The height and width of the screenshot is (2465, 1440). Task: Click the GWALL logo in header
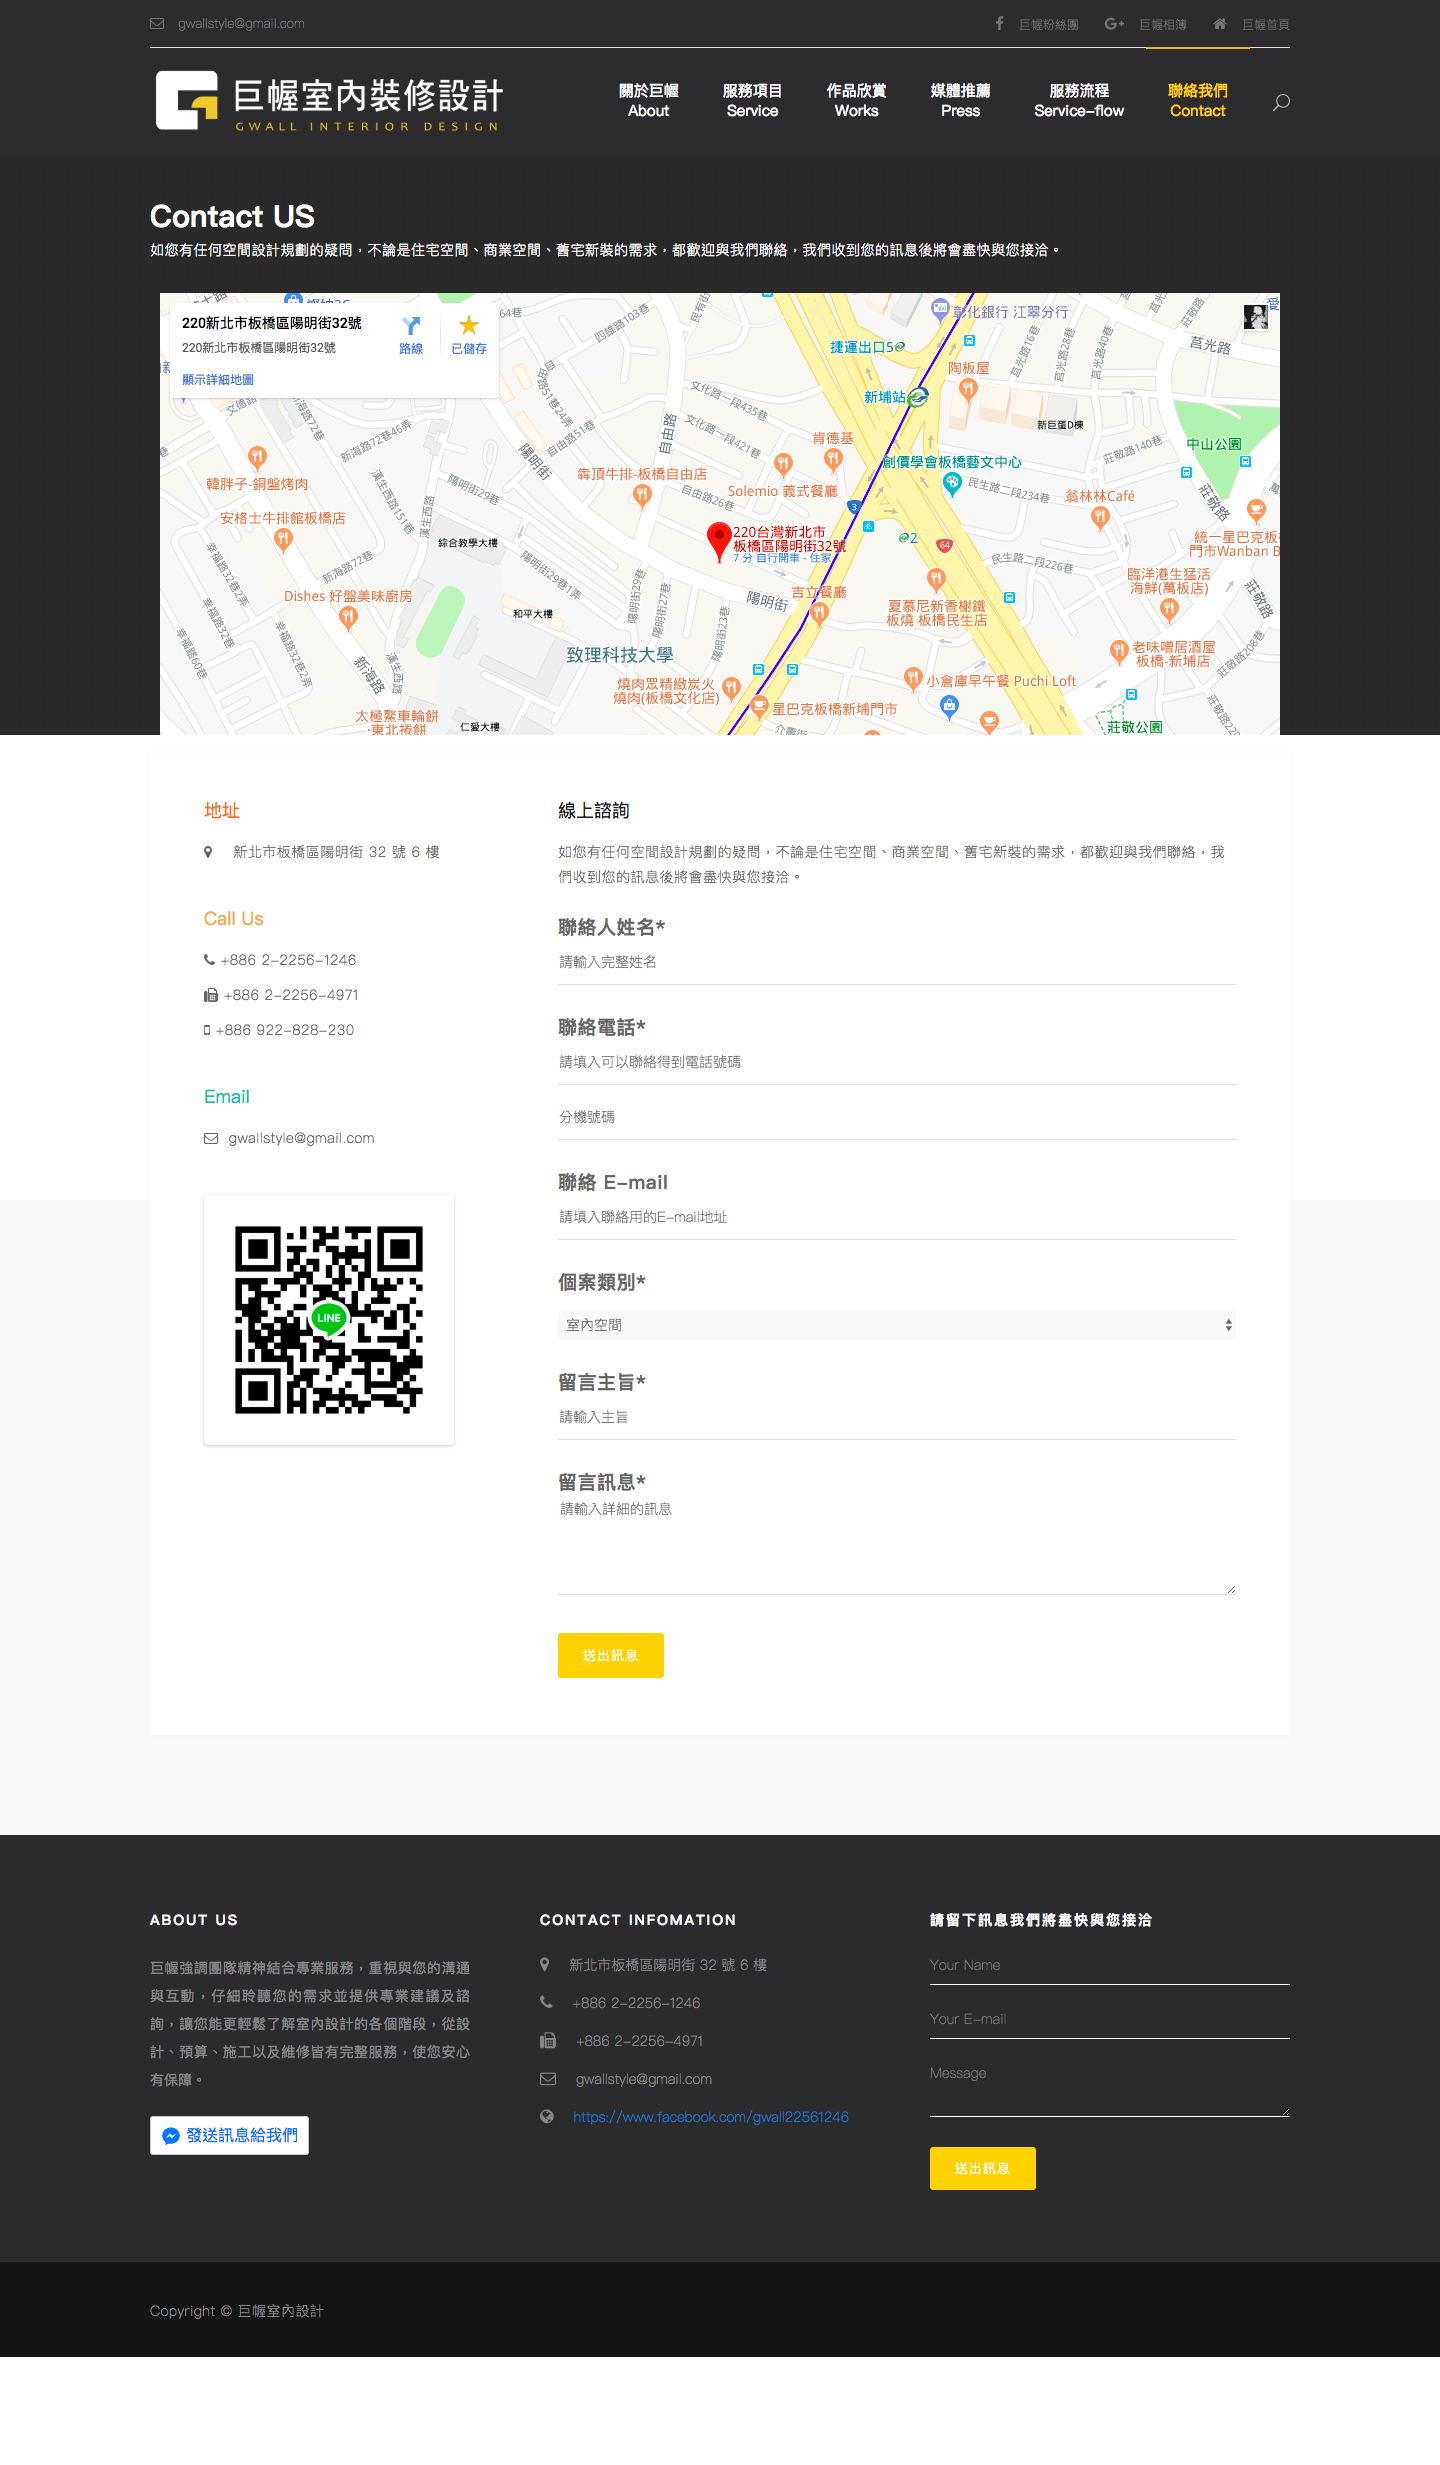pos(328,101)
